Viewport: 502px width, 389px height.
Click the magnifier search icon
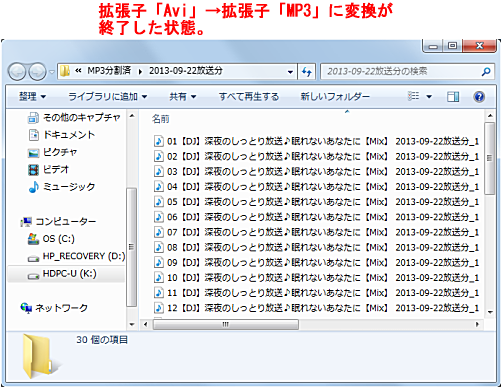(486, 71)
